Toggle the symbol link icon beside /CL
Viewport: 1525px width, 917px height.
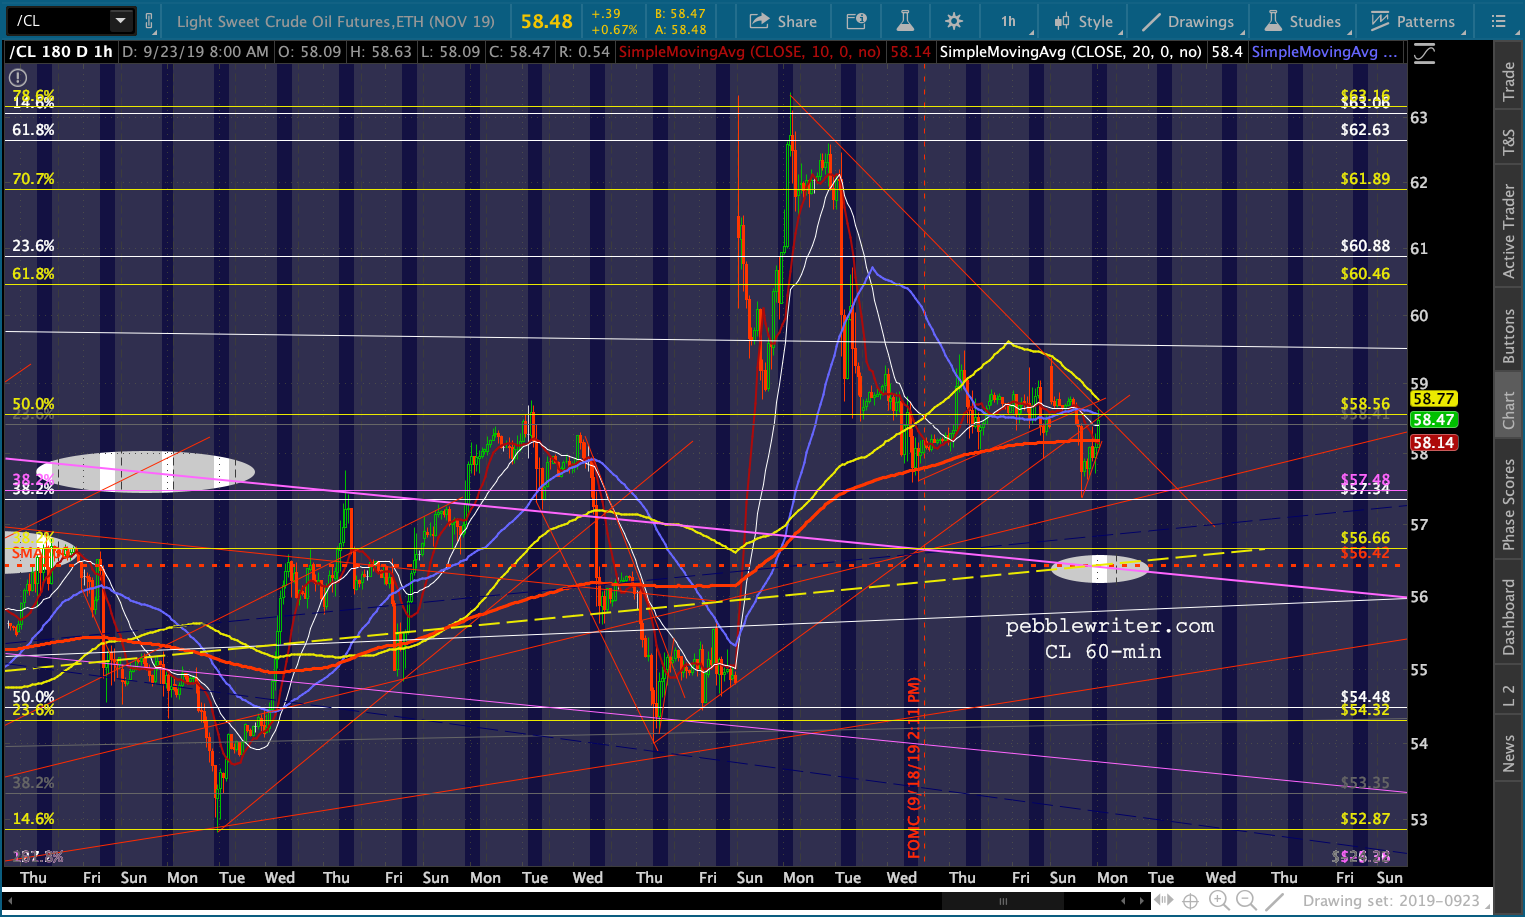pos(150,21)
